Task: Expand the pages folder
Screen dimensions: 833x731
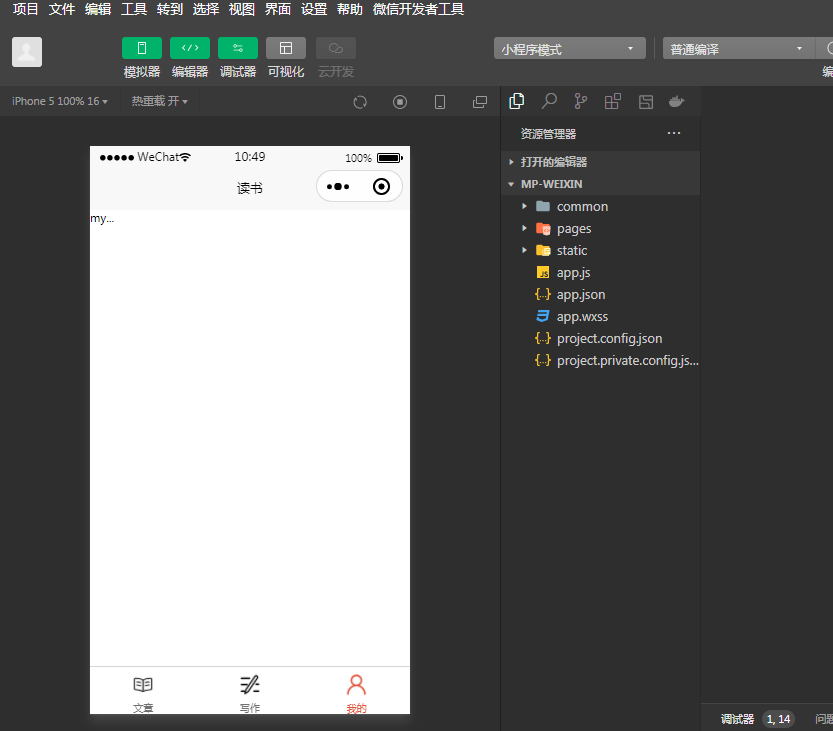Action: tap(600, 228)
